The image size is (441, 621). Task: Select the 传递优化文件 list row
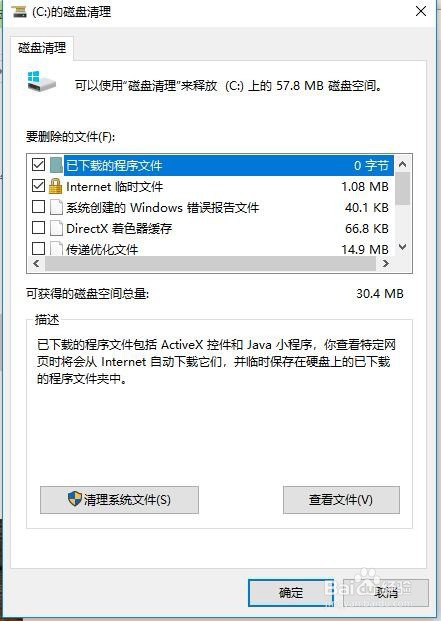click(211, 249)
